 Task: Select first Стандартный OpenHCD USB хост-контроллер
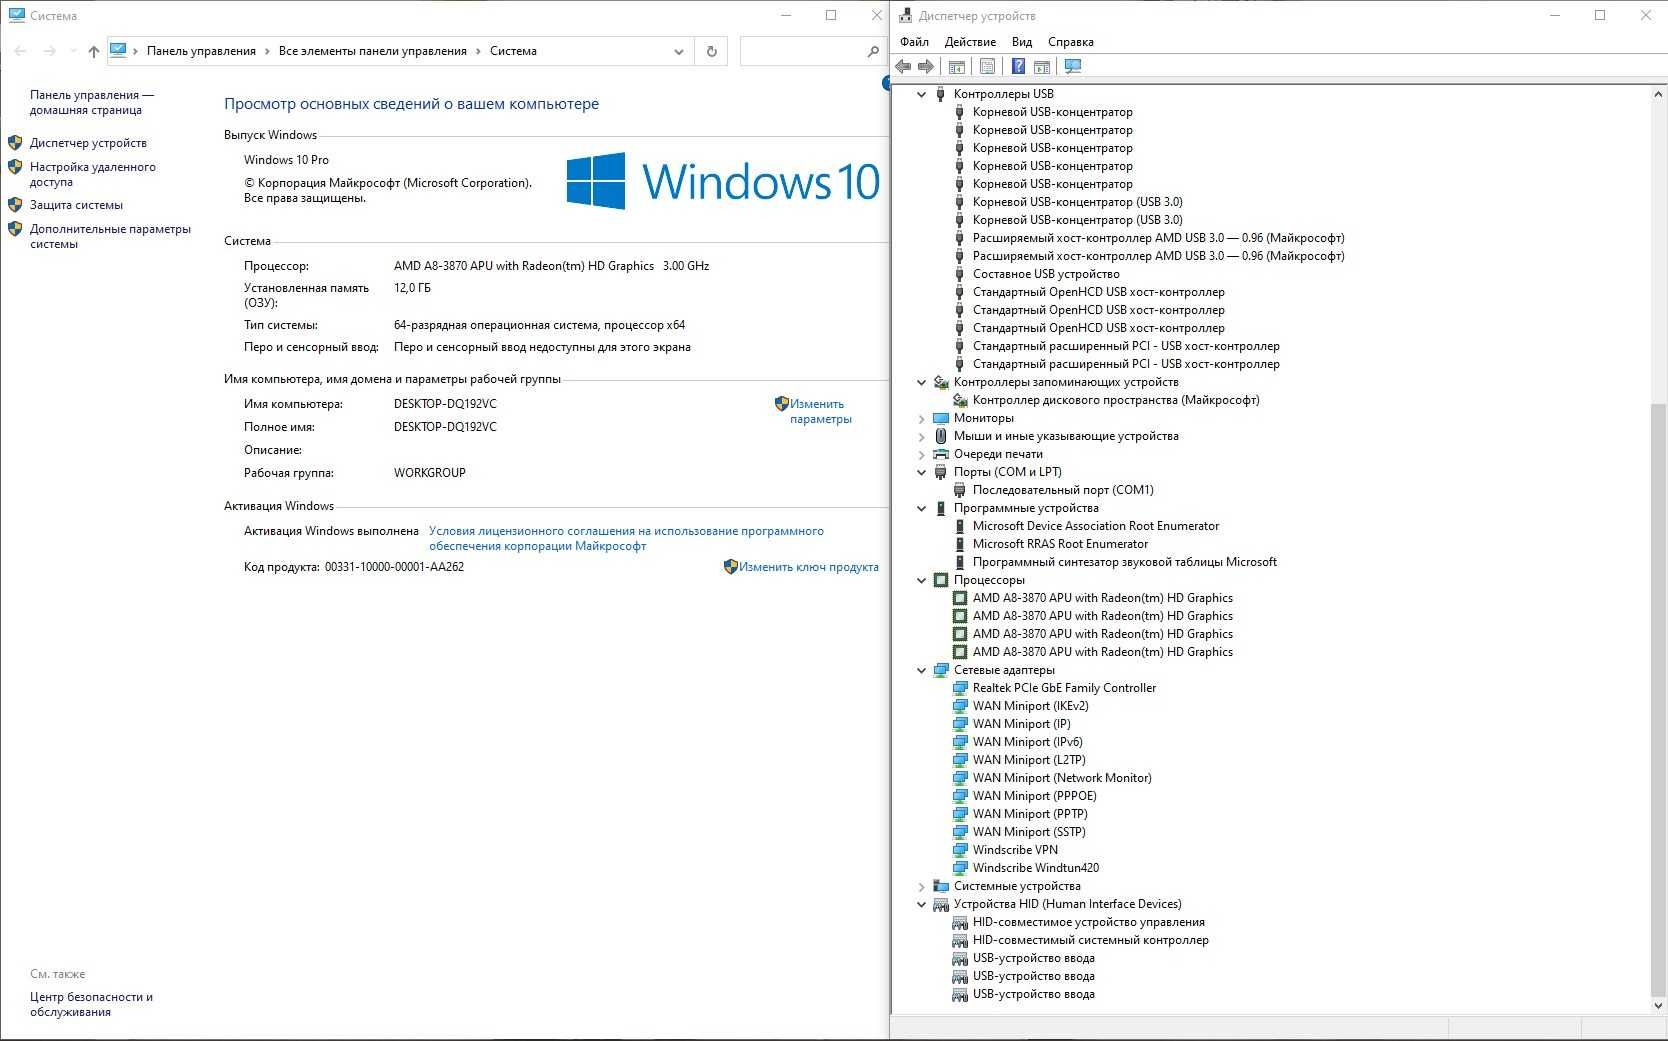pos(1098,292)
